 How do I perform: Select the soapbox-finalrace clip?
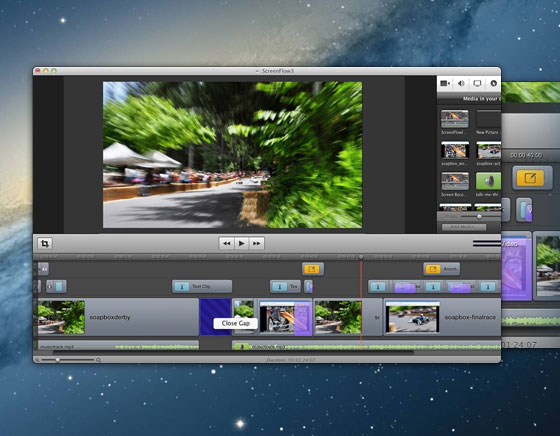pos(442,317)
